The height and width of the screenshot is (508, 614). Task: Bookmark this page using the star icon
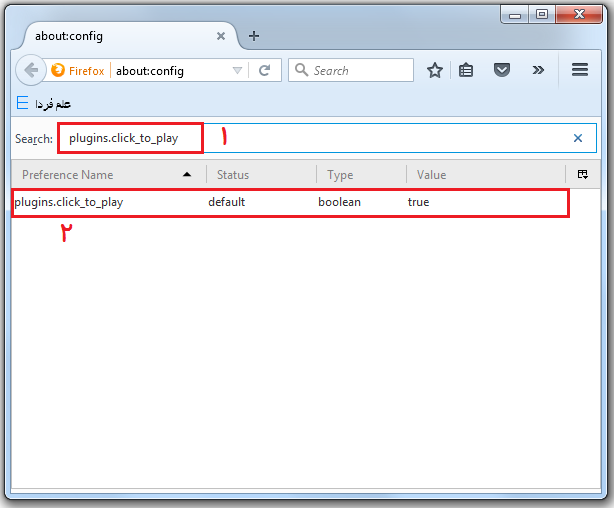[435, 70]
